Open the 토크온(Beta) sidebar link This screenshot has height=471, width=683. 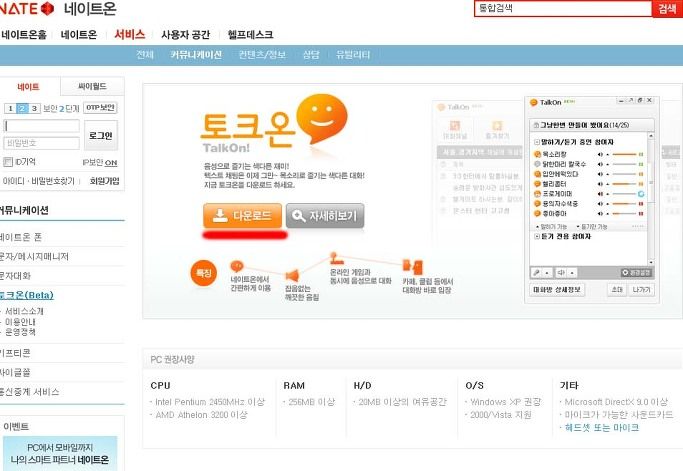click(27, 295)
